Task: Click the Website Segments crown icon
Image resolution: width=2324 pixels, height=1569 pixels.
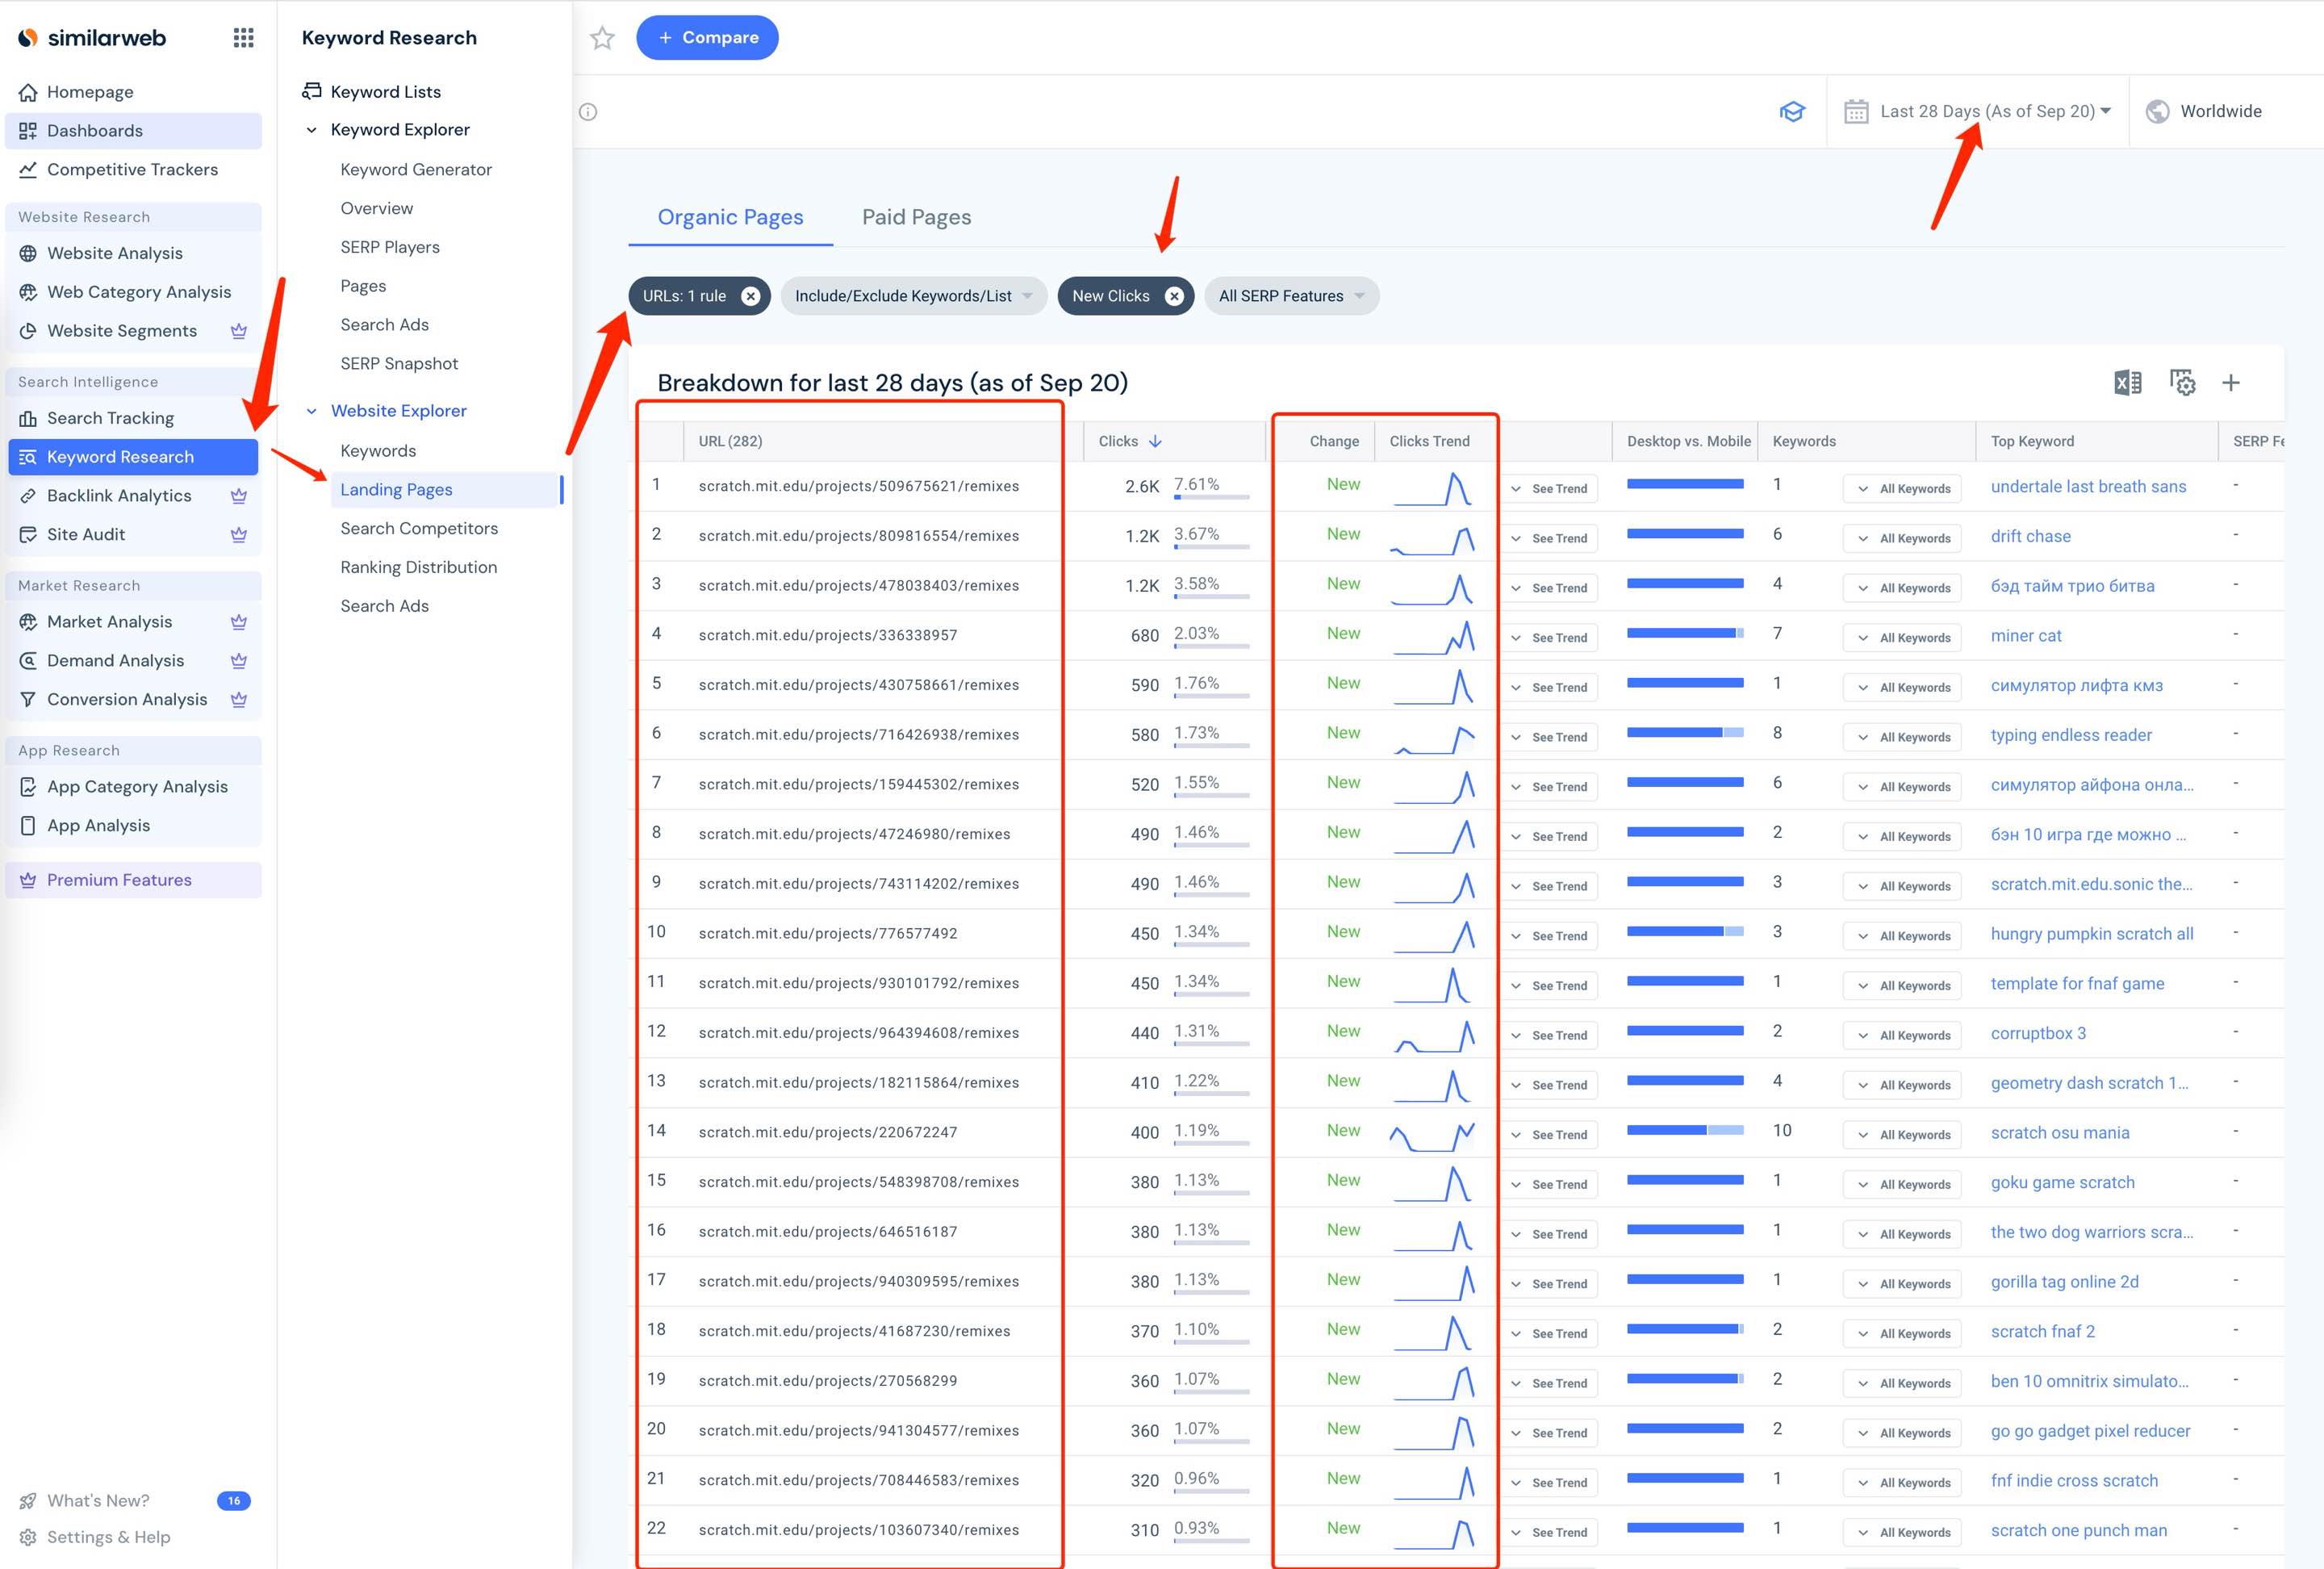Action: click(x=239, y=331)
